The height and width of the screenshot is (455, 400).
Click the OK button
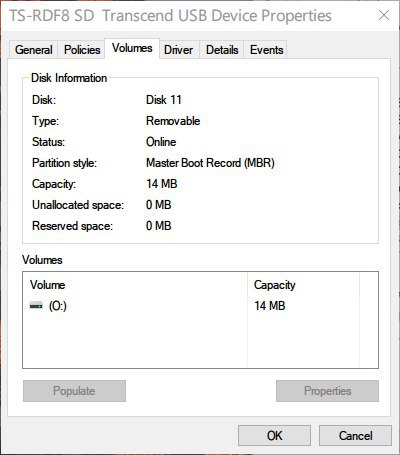[274, 435]
